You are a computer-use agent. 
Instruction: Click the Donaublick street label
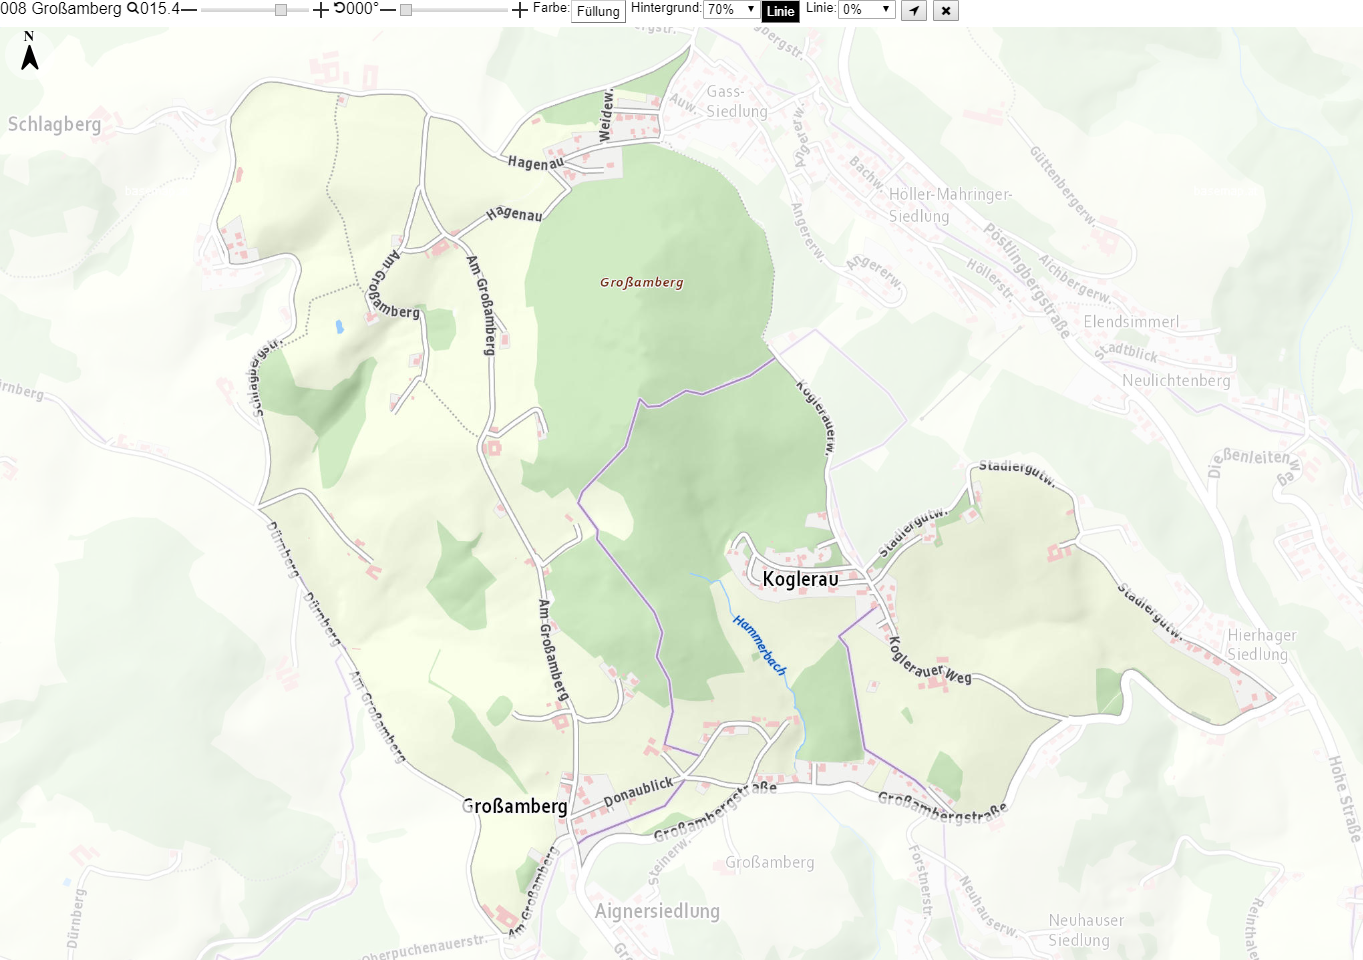639,792
